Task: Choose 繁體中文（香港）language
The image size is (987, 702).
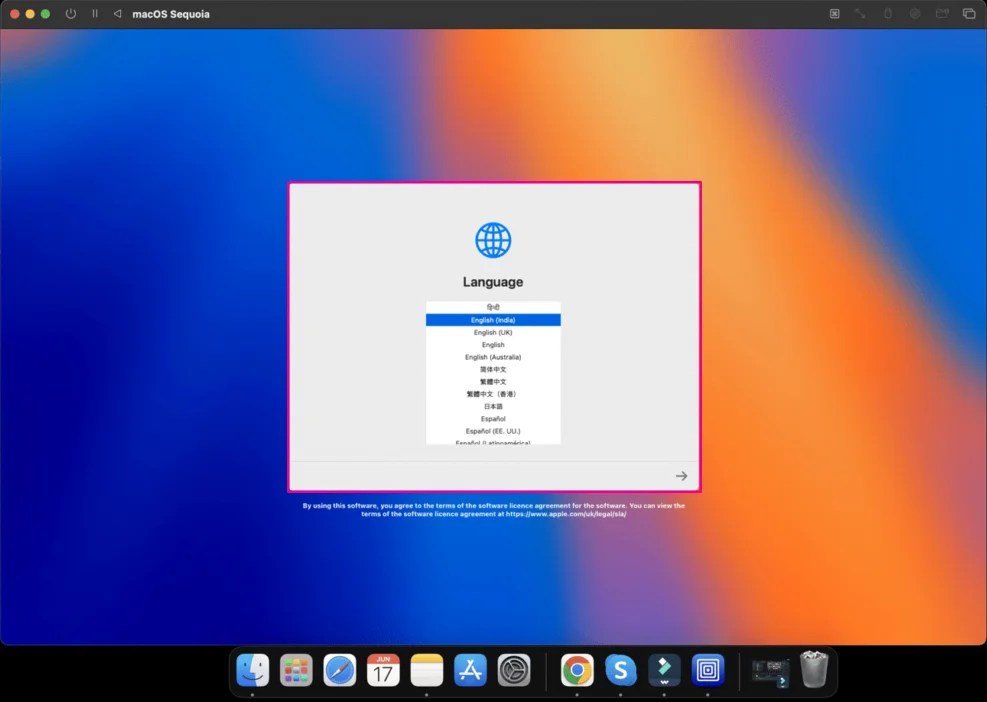Action: [x=493, y=394]
